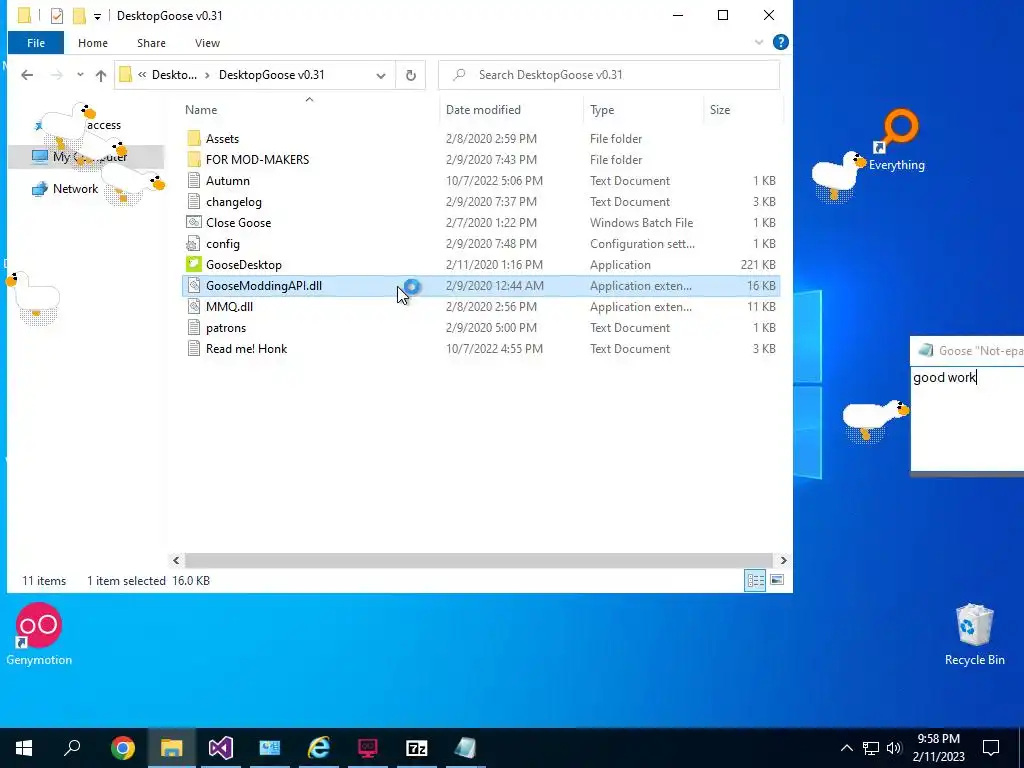Go back with the Back arrow
The width and height of the screenshot is (1024, 768).
[27, 75]
